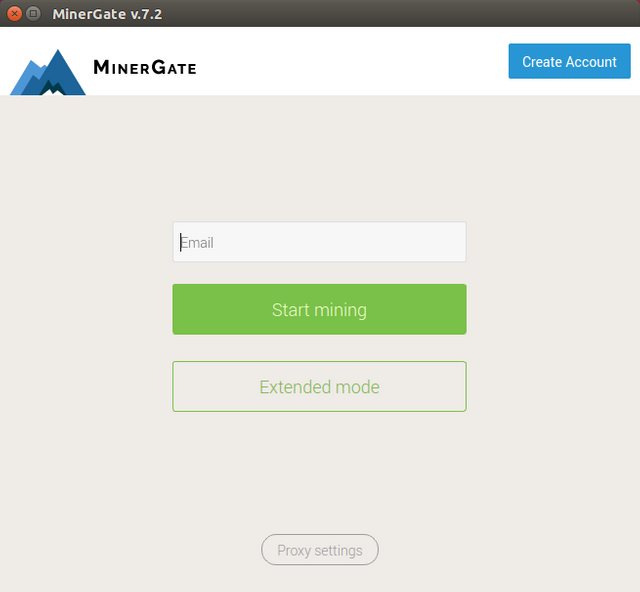This screenshot has width=640, height=592.
Task: Focus the Email input field
Action: 319,242
